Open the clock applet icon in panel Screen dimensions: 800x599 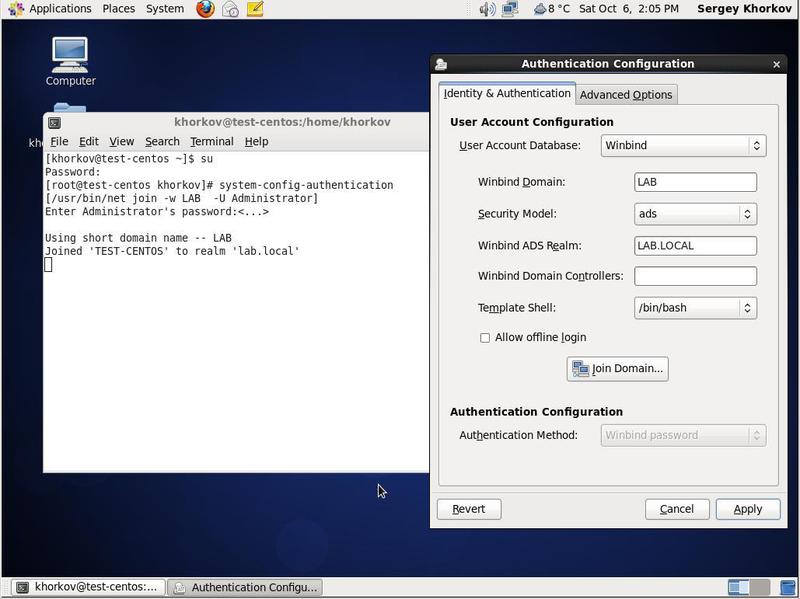630,9
